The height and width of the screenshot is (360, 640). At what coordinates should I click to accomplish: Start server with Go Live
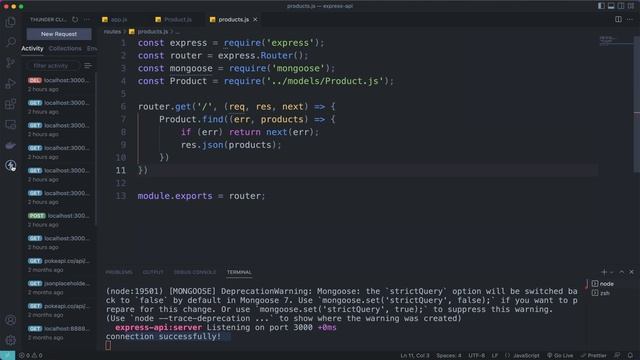click(x=560, y=356)
